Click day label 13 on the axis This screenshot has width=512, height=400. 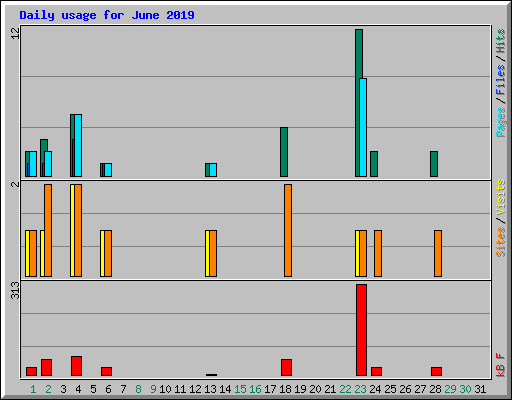210,389
